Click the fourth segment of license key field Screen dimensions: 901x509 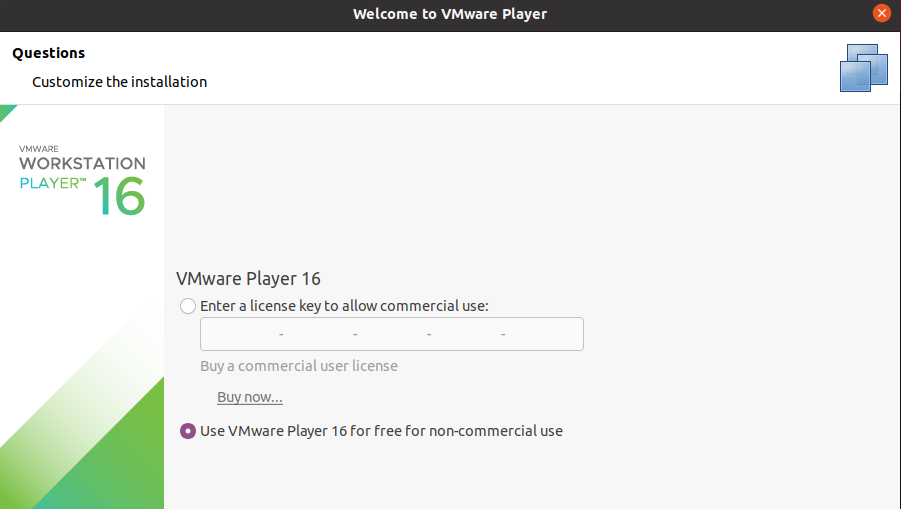point(466,334)
